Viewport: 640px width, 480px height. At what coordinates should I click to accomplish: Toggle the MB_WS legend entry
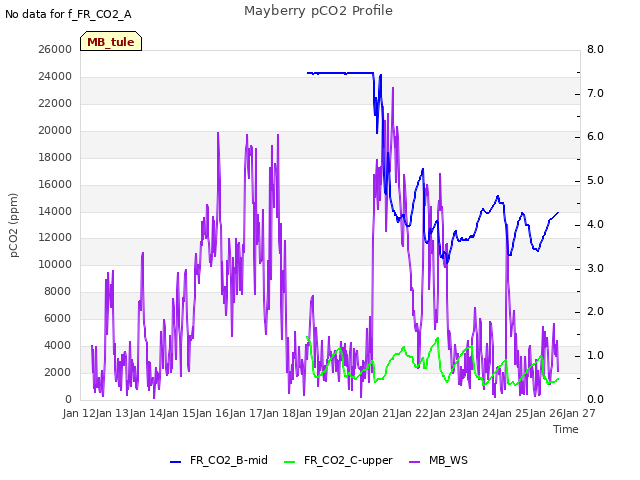click(x=438, y=460)
